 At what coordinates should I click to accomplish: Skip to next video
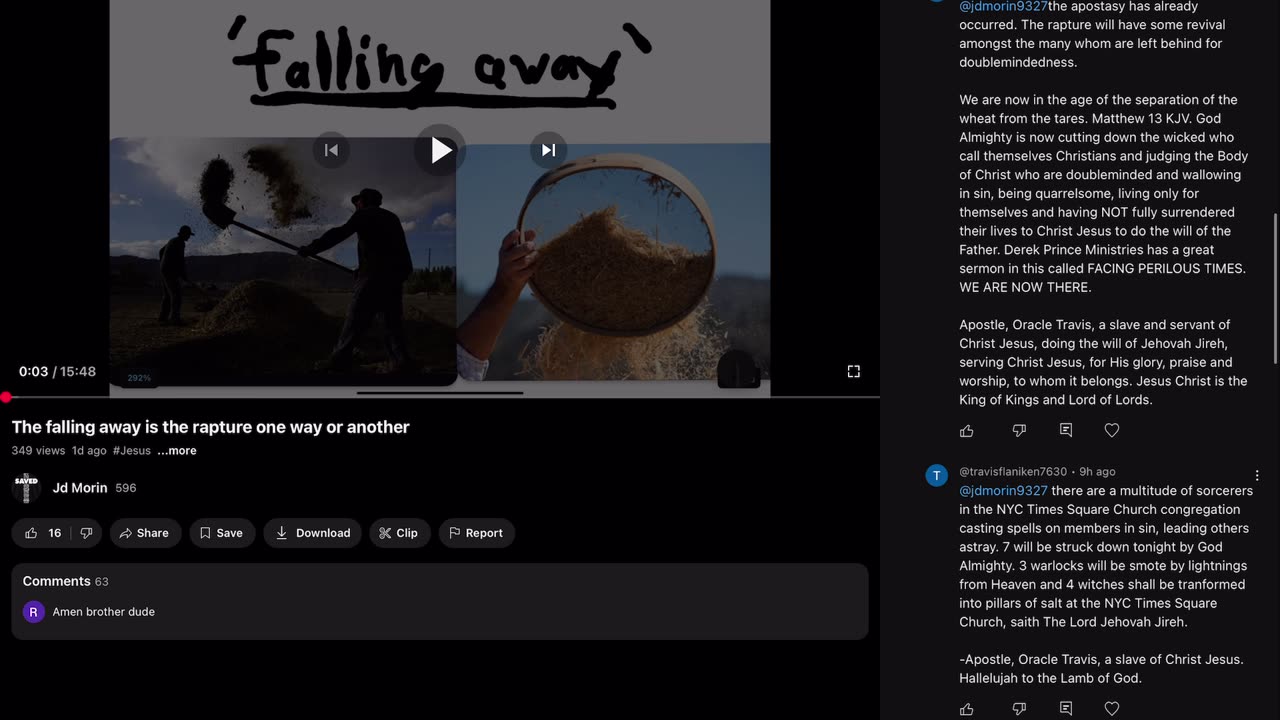tap(548, 150)
